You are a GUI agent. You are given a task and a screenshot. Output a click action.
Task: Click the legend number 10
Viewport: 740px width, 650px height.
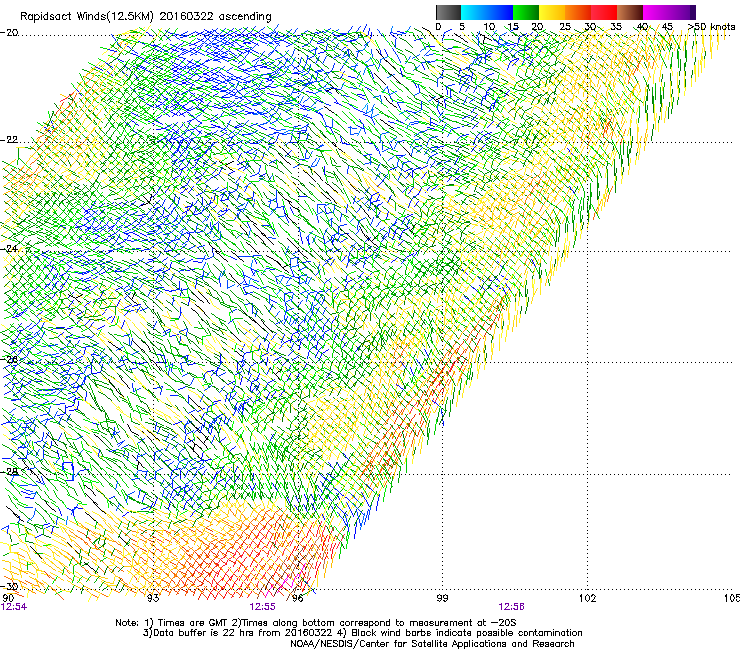[x=489, y=27]
